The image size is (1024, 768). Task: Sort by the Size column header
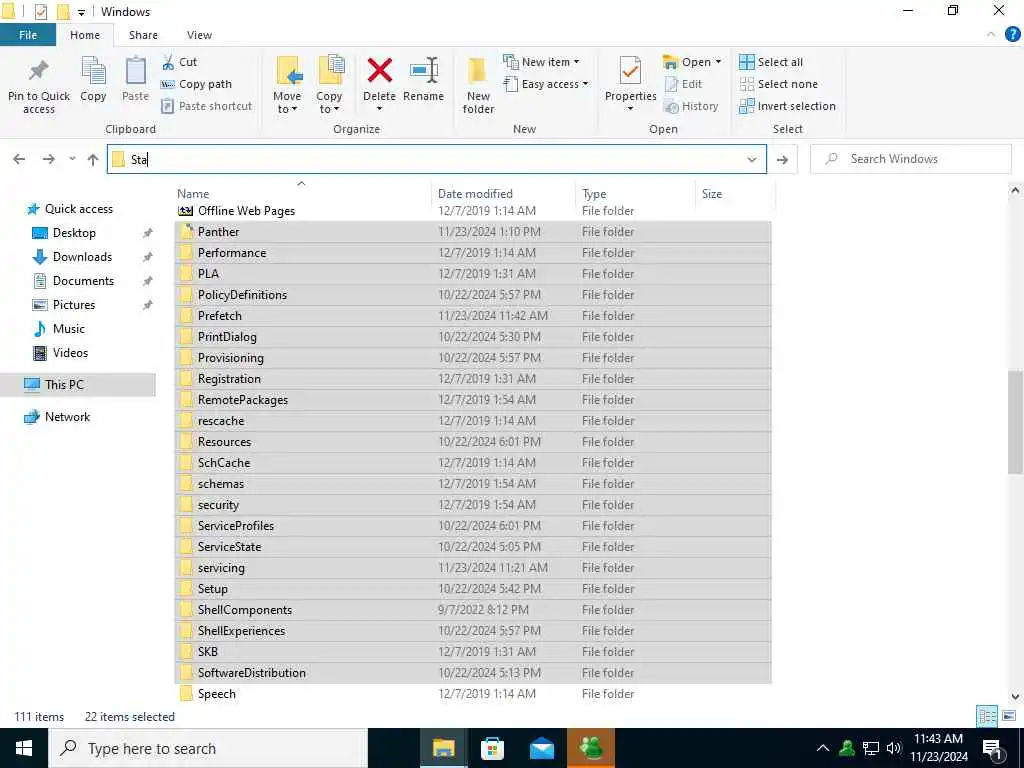click(712, 194)
